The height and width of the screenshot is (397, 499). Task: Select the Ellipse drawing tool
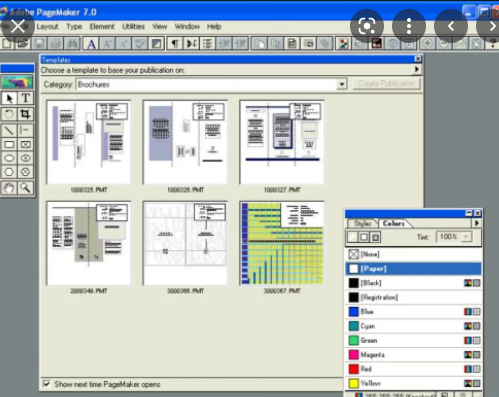(x=9, y=158)
